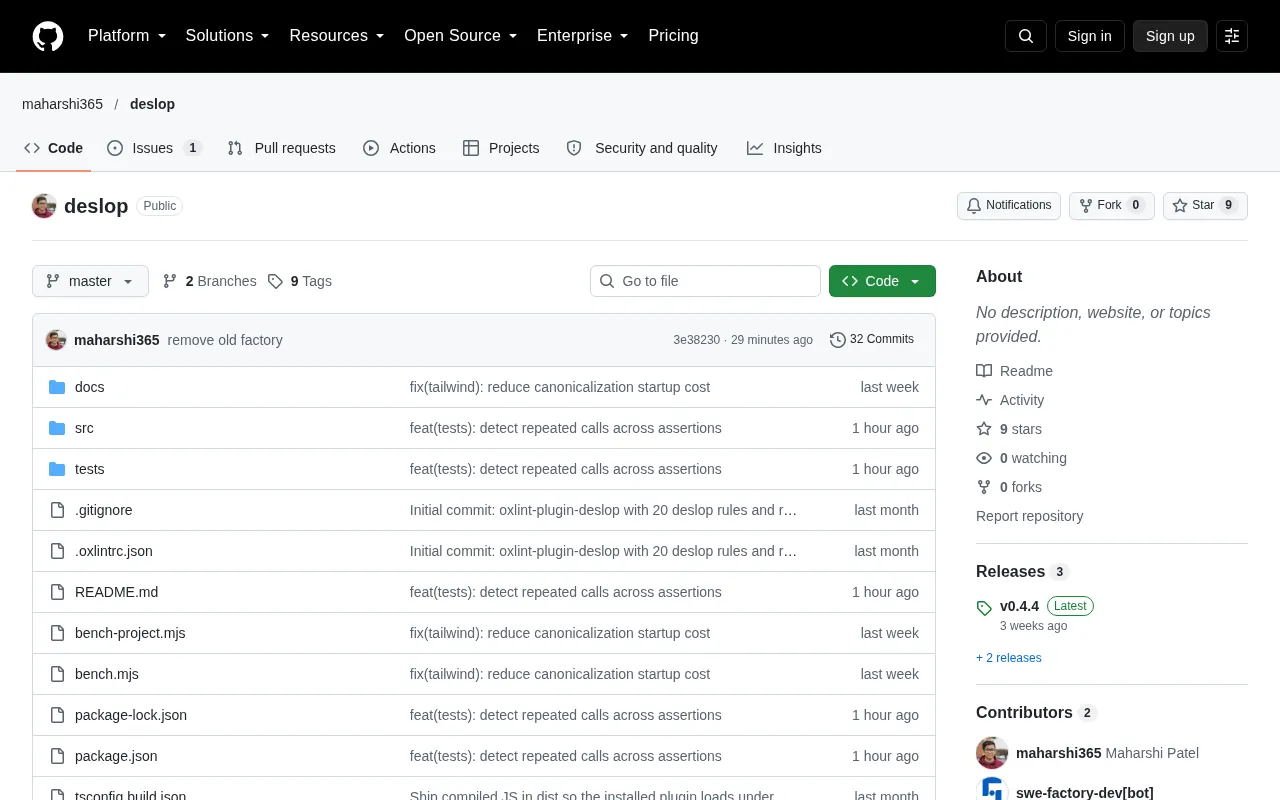Open the master branch selector
This screenshot has width=1280, height=800.
click(90, 281)
